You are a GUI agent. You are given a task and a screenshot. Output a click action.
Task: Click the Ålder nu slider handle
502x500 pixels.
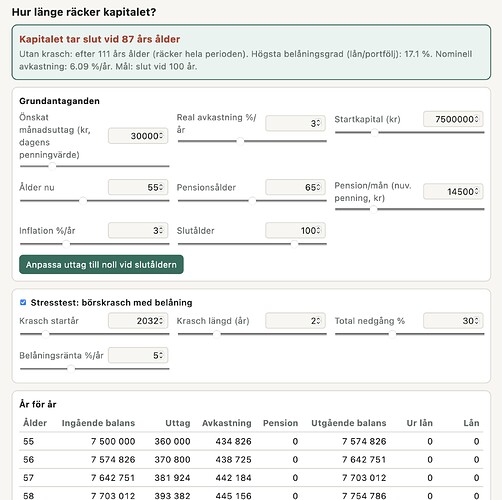point(83,201)
